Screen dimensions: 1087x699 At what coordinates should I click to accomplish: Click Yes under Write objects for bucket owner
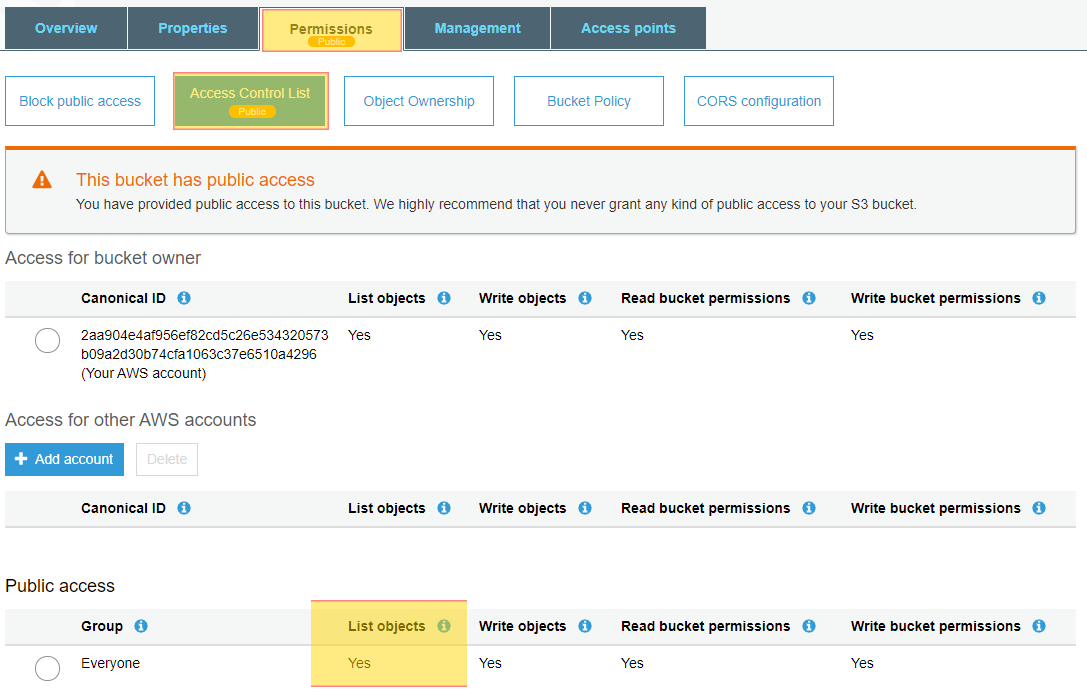pyautogui.click(x=490, y=336)
